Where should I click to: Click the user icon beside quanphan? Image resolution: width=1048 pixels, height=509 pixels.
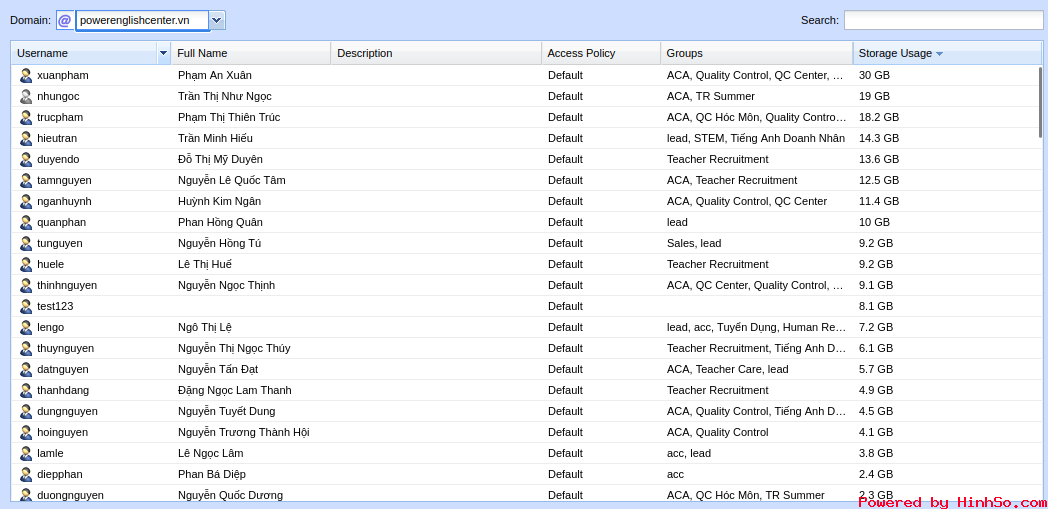tap(26, 222)
